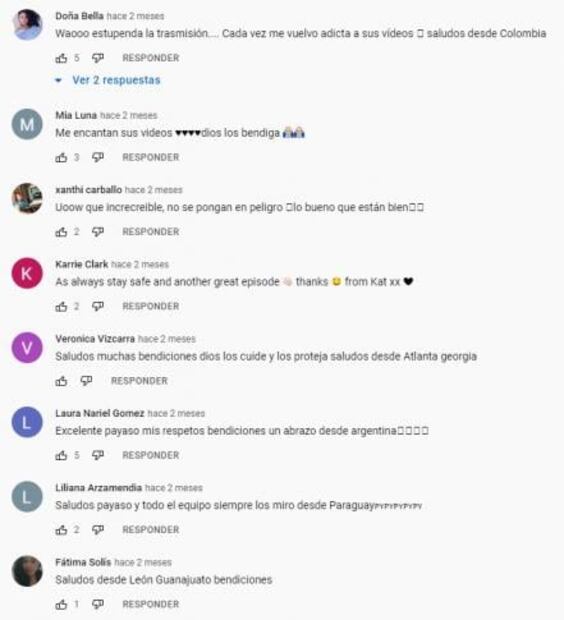Thumbs down Veronica Vizcarra's comment
Screen dimensions: 564x620
coord(86,381)
